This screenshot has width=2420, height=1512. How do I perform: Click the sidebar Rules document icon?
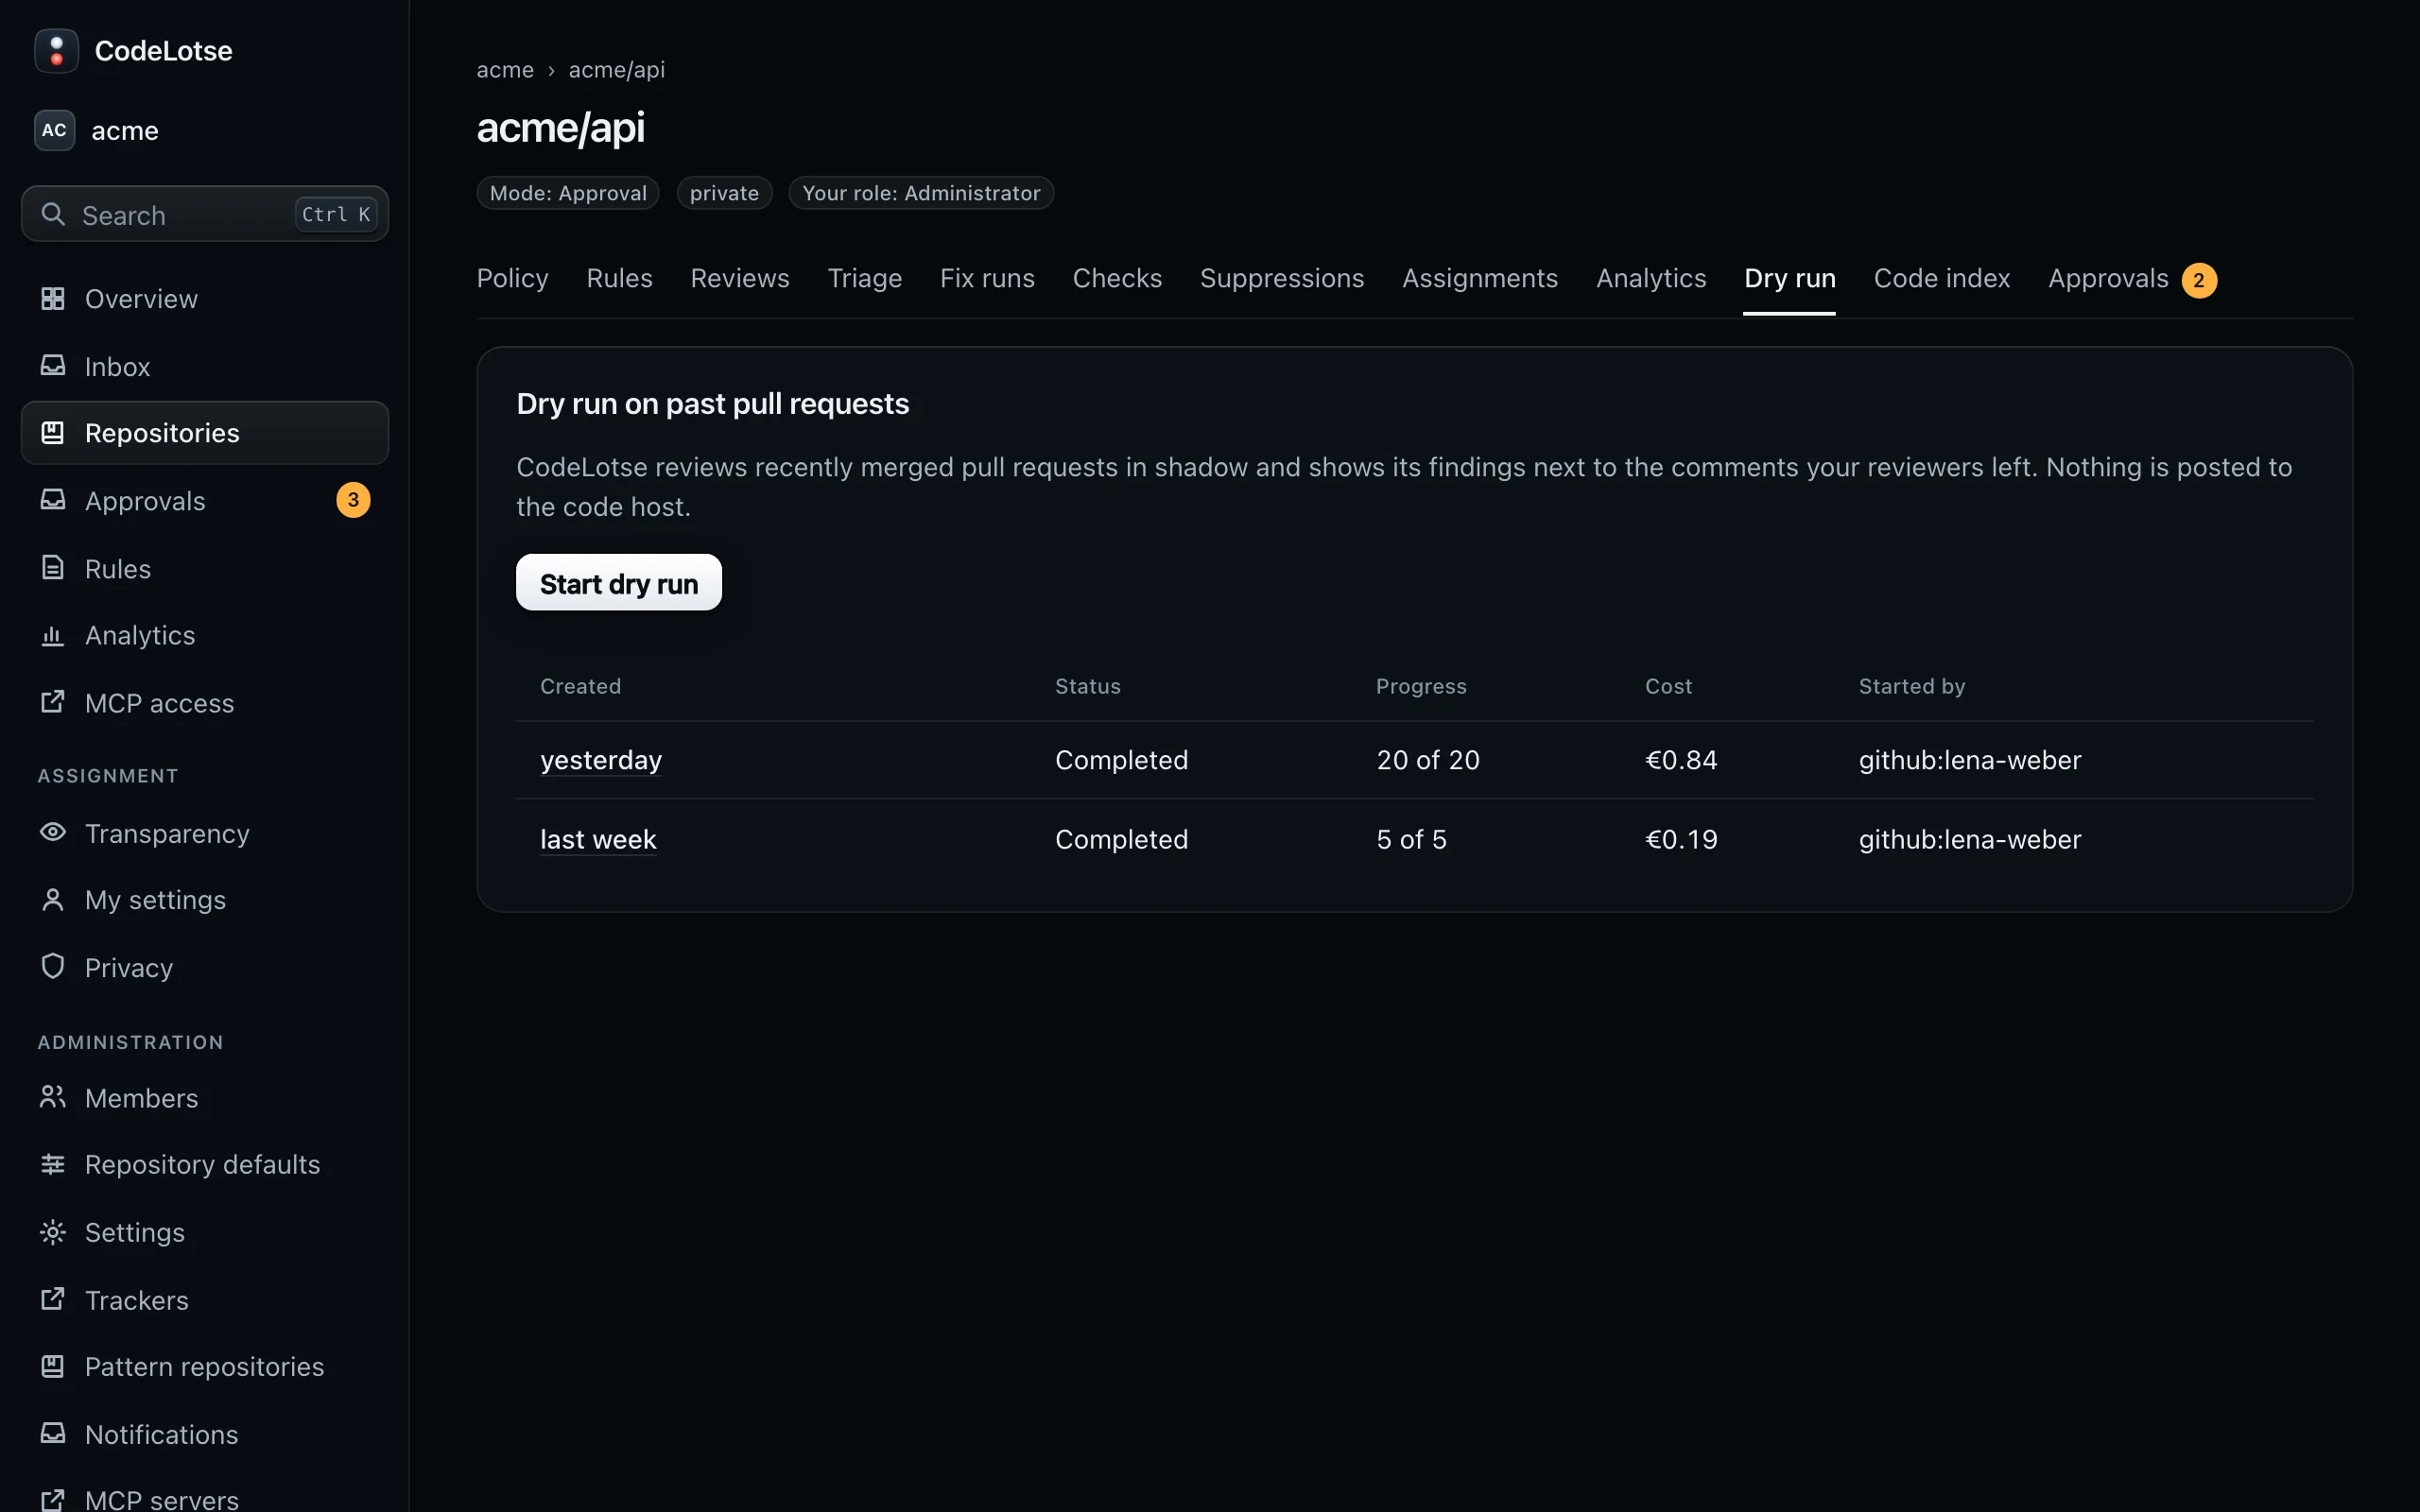point(53,568)
